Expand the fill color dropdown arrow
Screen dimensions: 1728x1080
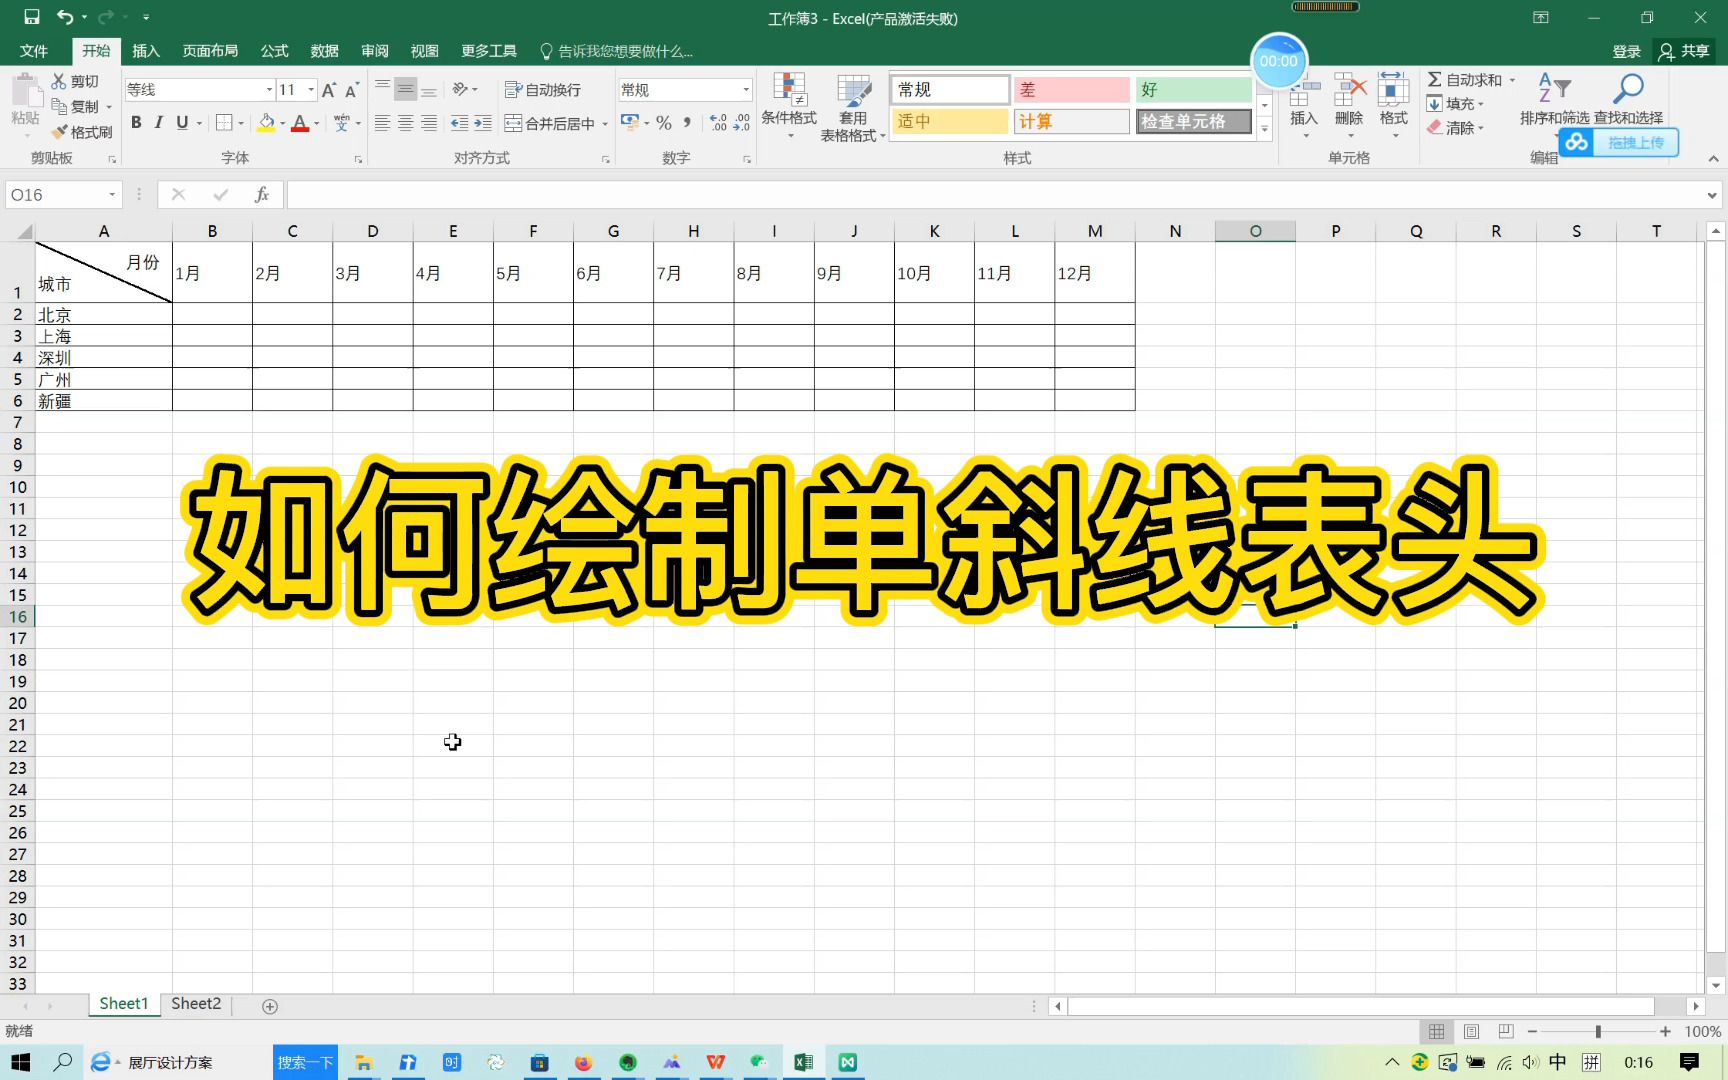click(x=281, y=122)
